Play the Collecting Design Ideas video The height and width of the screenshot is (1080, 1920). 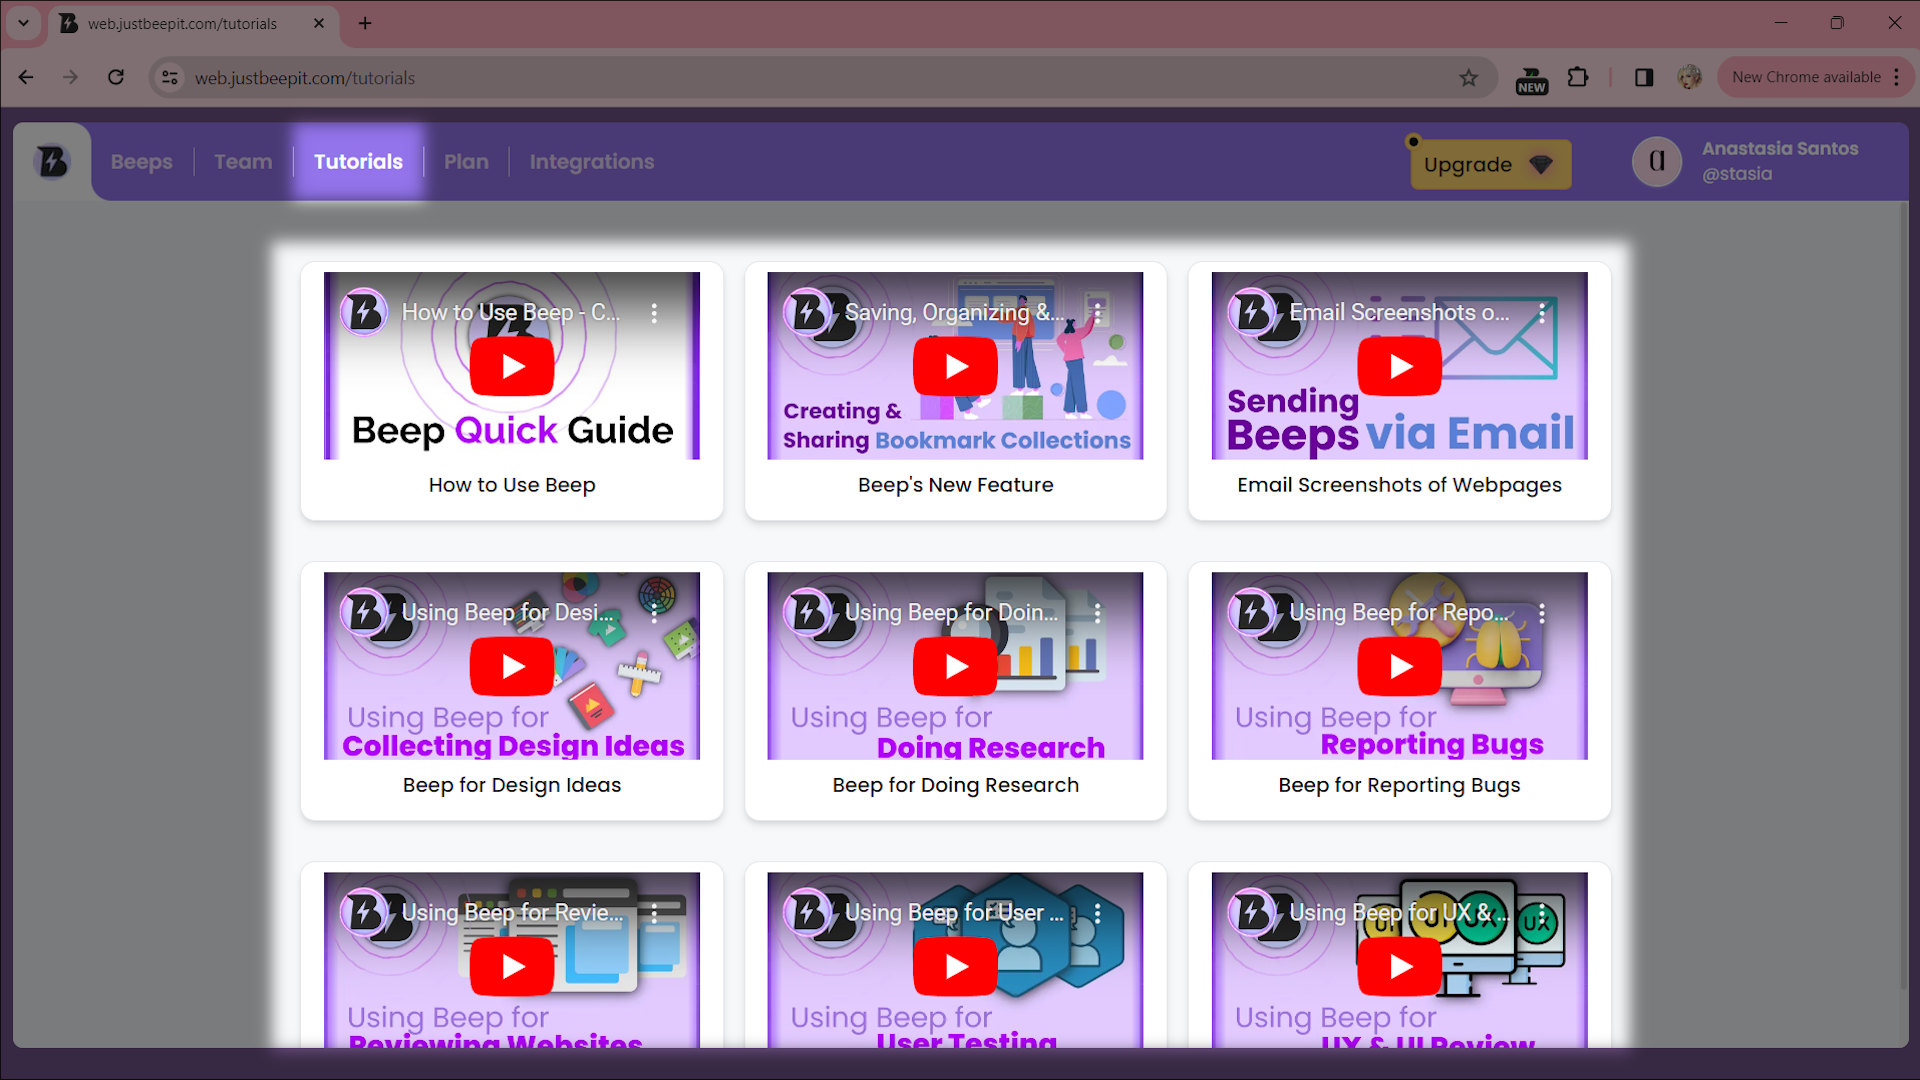pos(512,667)
